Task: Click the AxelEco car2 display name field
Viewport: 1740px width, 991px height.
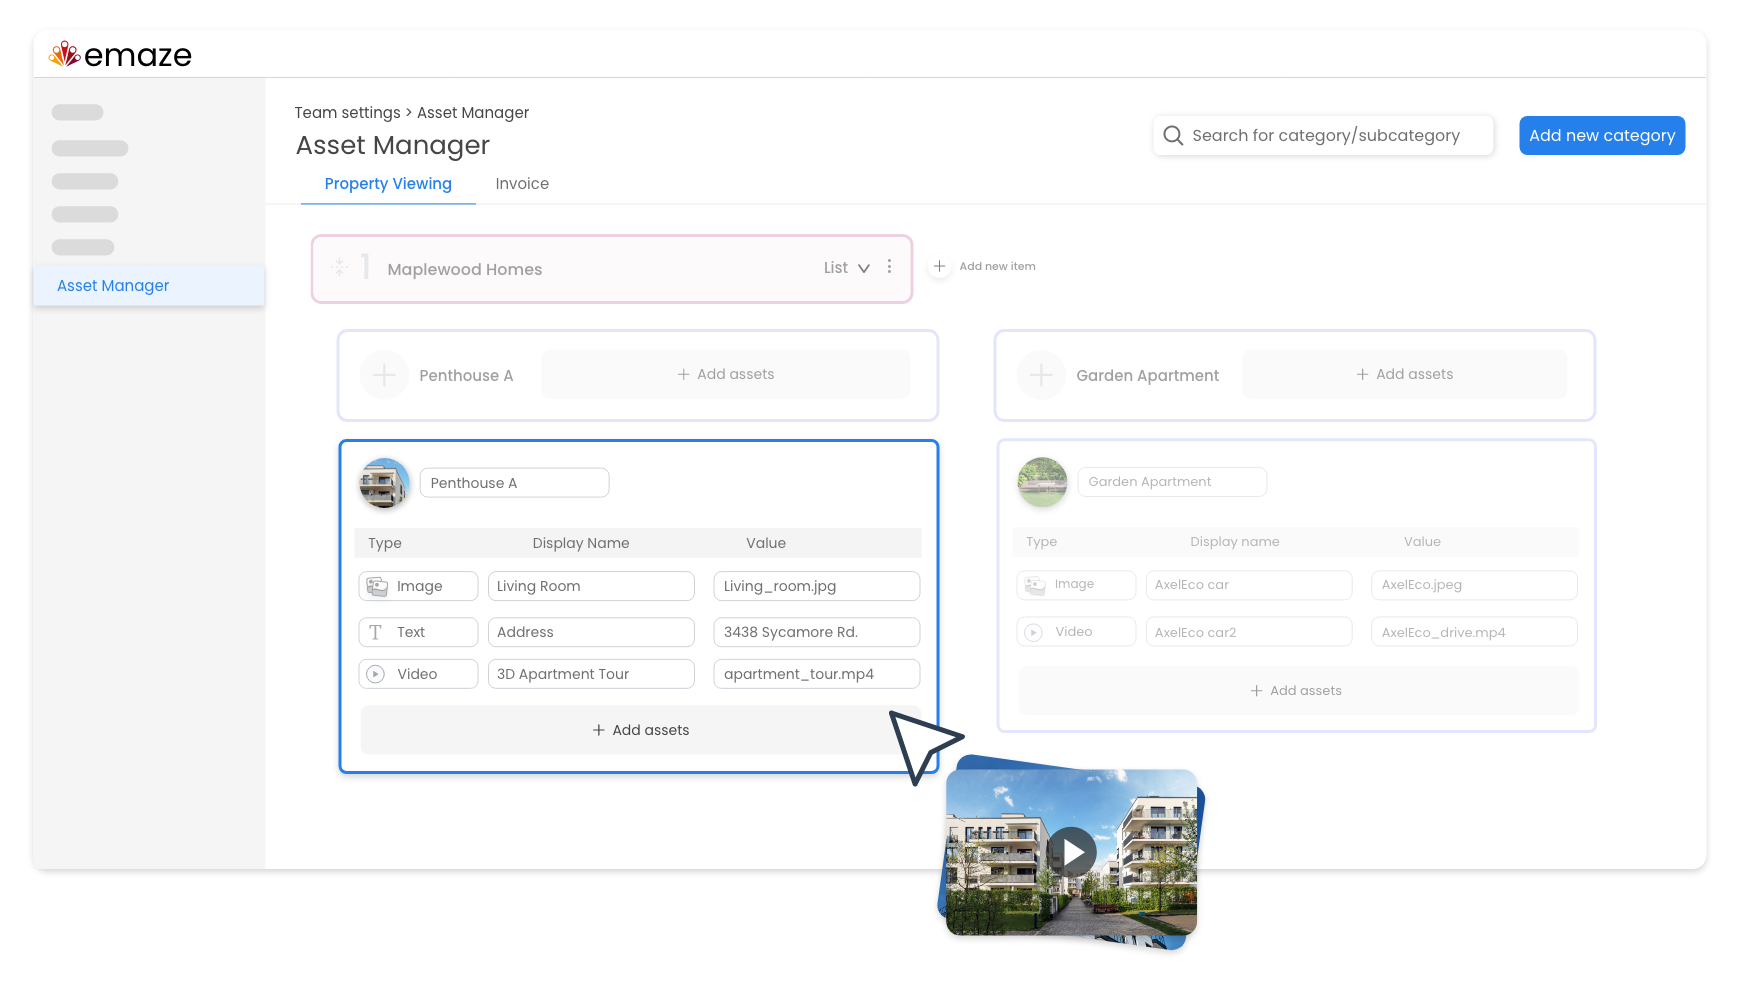Action: [x=1249, y=632]
